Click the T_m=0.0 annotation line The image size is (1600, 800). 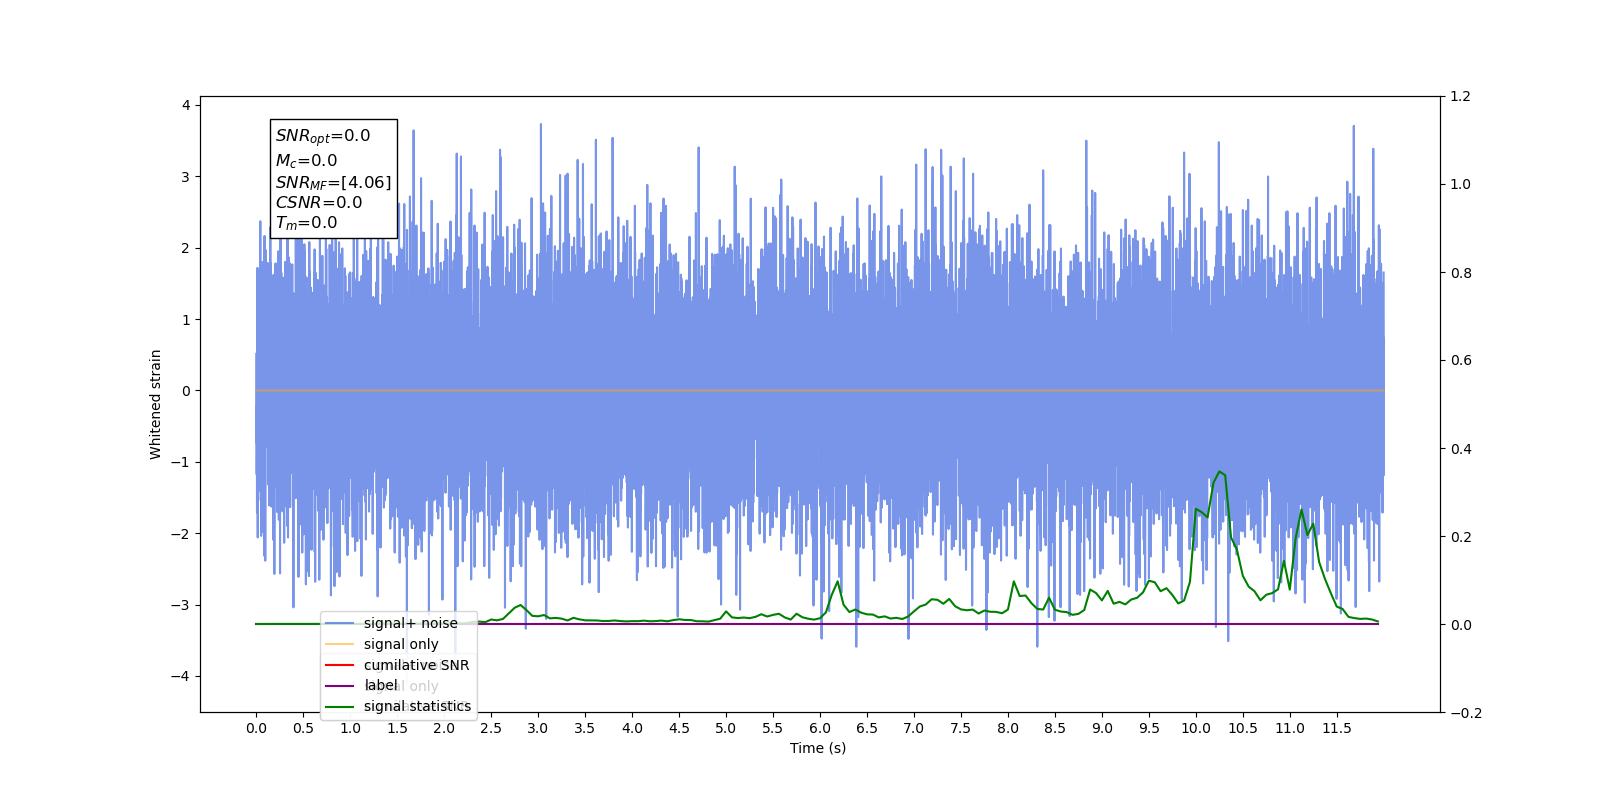[x=306, y=223]
